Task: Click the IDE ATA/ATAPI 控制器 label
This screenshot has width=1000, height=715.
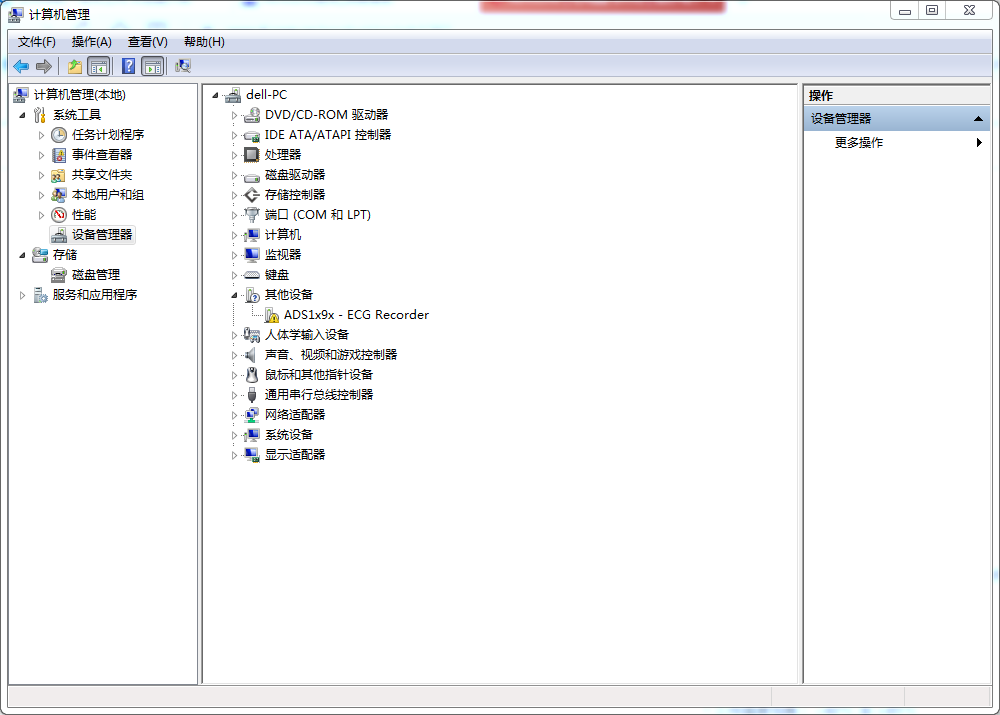Action: [328, 135]
